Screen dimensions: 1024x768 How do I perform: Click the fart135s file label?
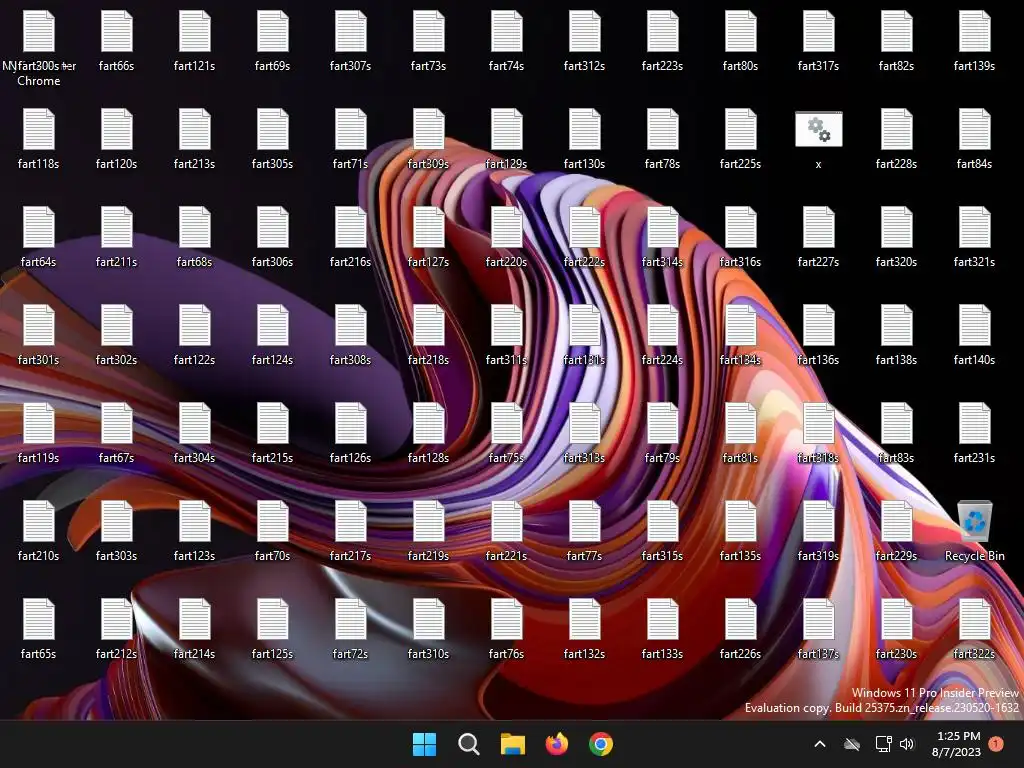click(741, 556)
